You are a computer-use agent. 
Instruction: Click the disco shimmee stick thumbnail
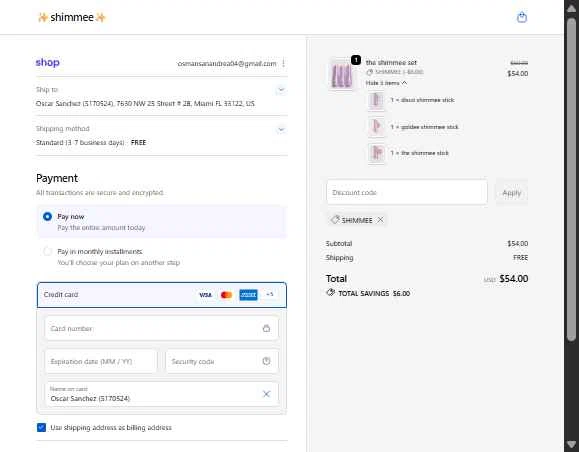click(x=376, y=100)
